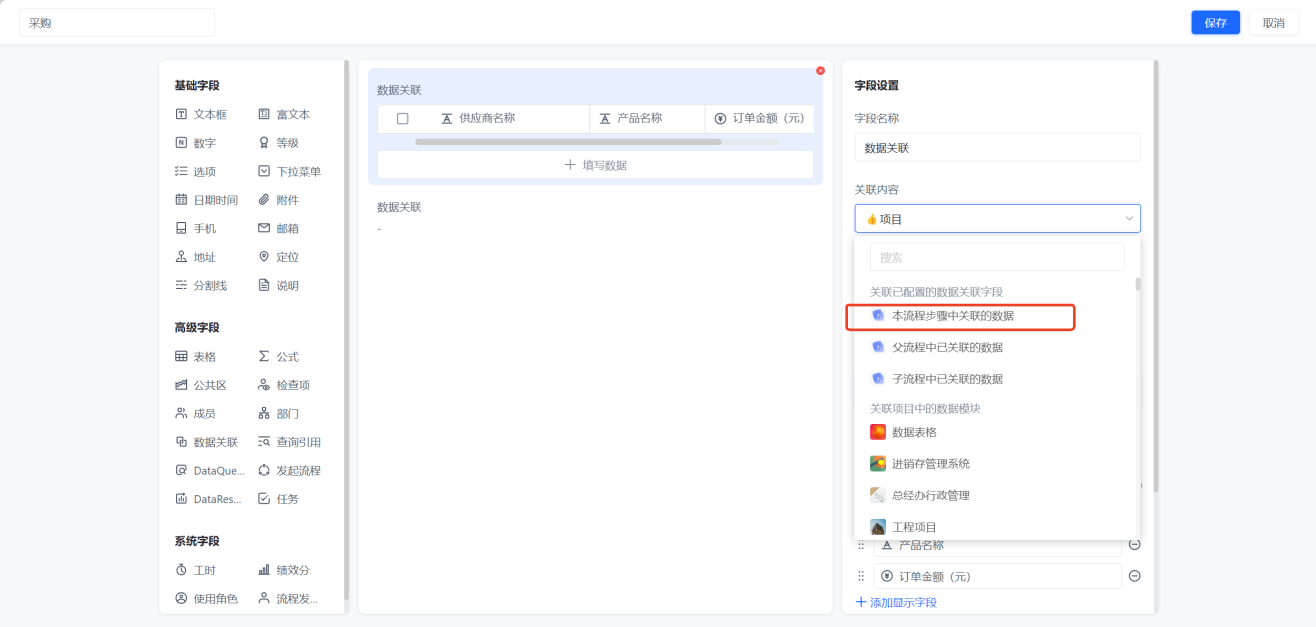Add a 发起流程 start process field

290,471
